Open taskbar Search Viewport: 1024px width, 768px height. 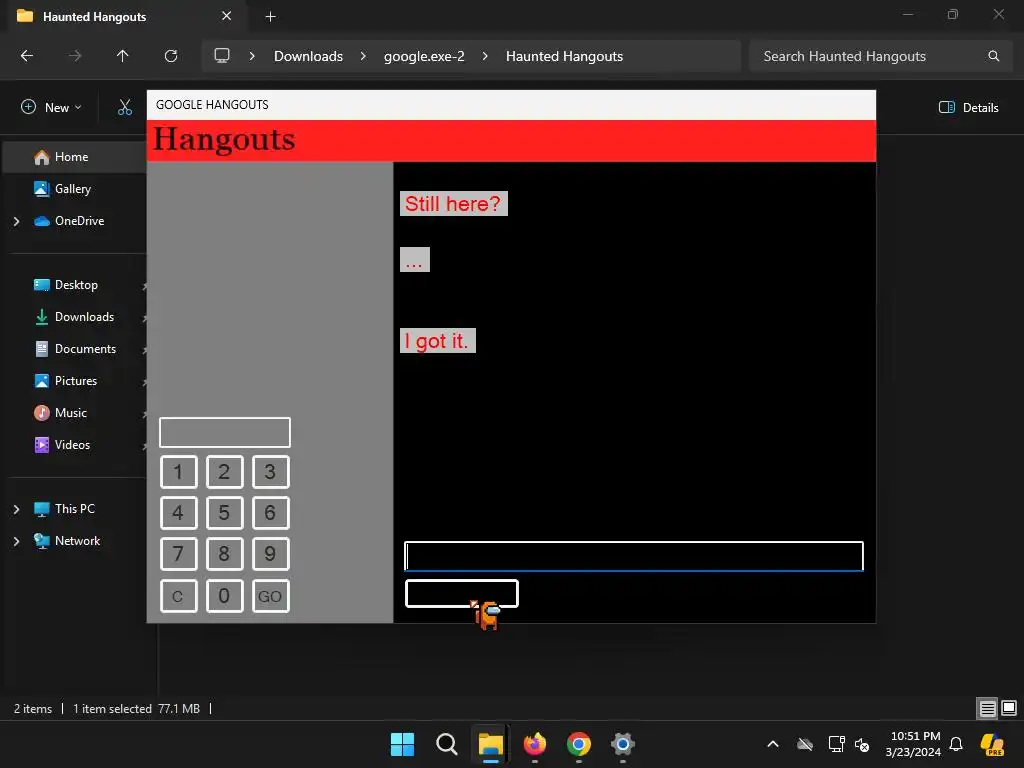click(447, 744)
